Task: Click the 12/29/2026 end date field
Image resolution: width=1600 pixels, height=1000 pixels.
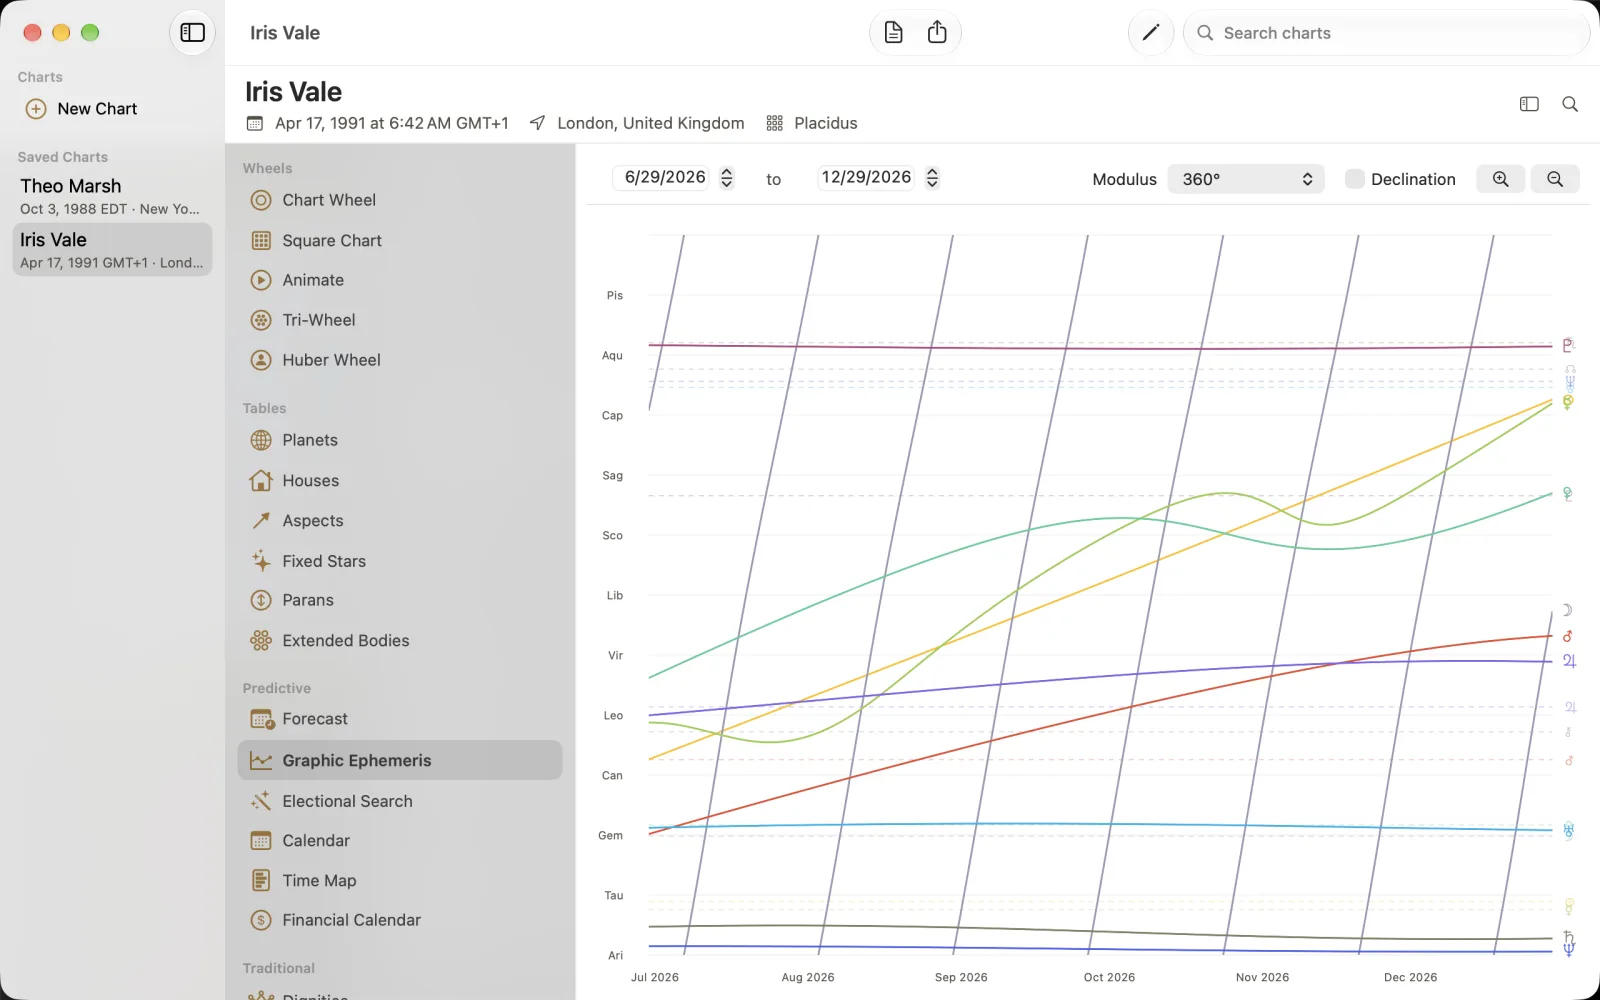Action: (867, 178)
